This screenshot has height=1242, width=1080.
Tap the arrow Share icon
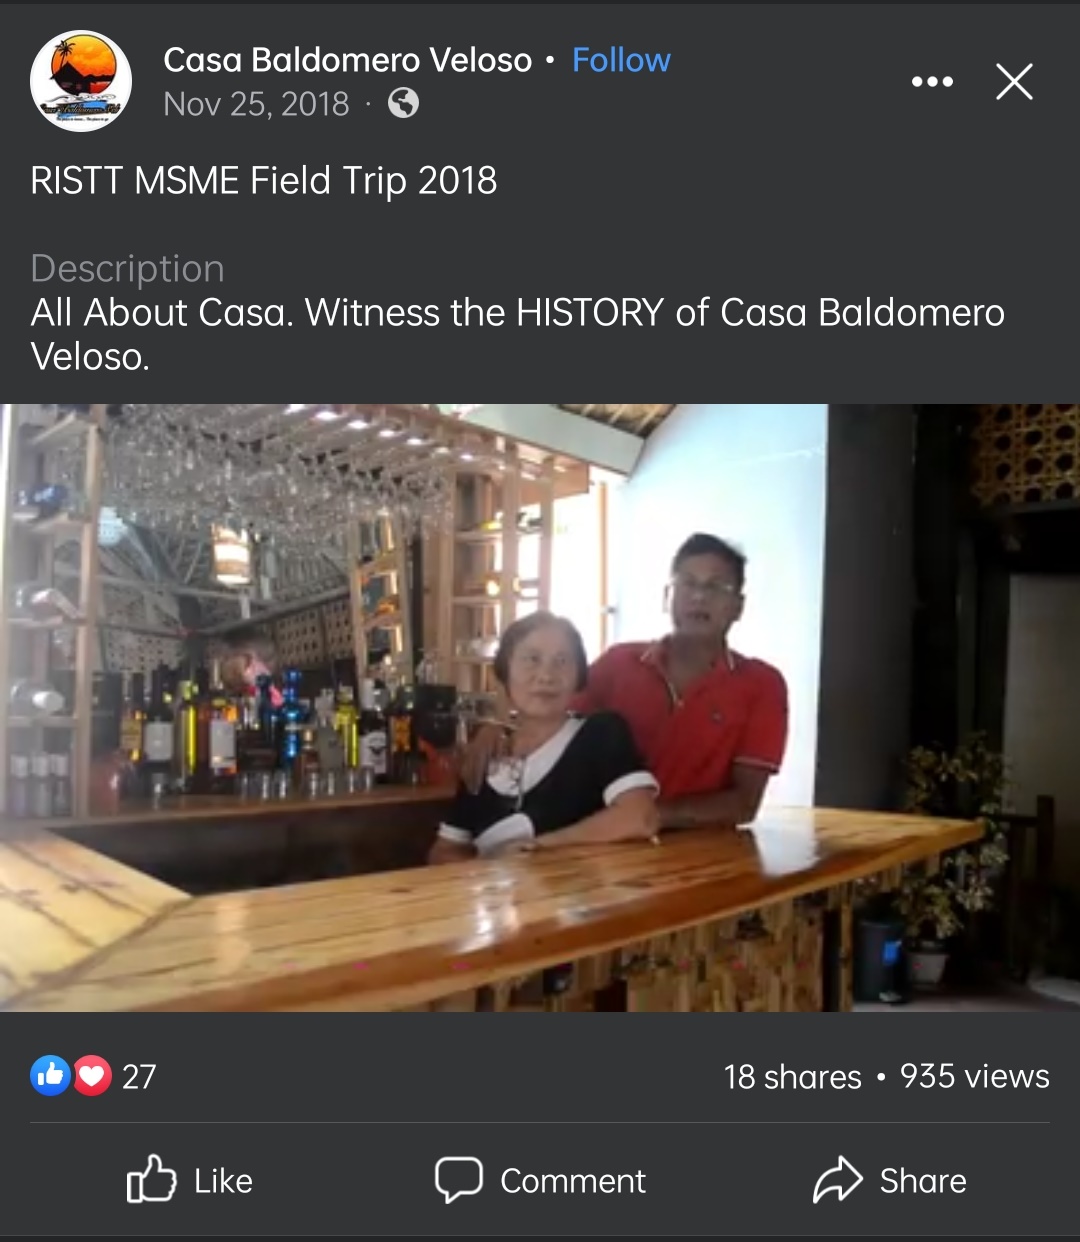(837, 1180)
